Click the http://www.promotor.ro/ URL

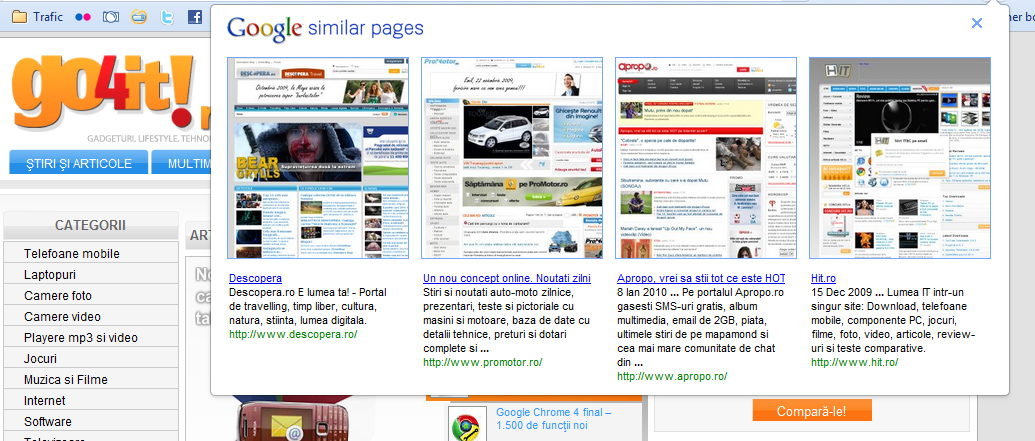pos(483,362)
